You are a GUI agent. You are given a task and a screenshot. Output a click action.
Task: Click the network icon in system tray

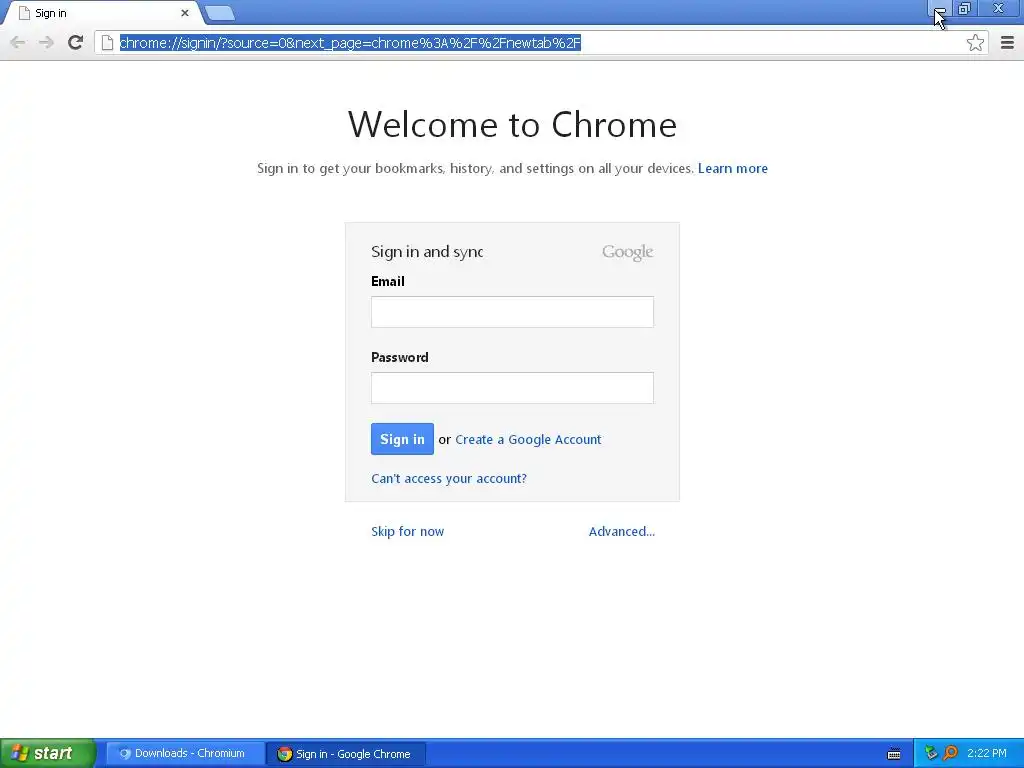pos(931,754)
